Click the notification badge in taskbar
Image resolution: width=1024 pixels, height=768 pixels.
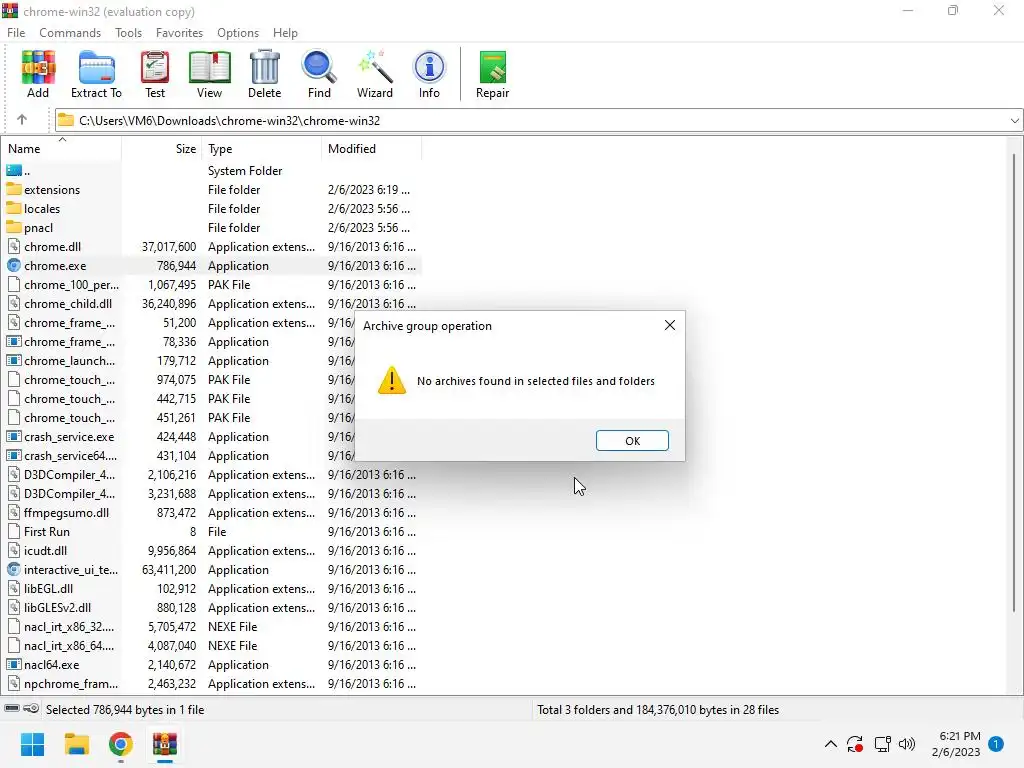click(996, 744)
